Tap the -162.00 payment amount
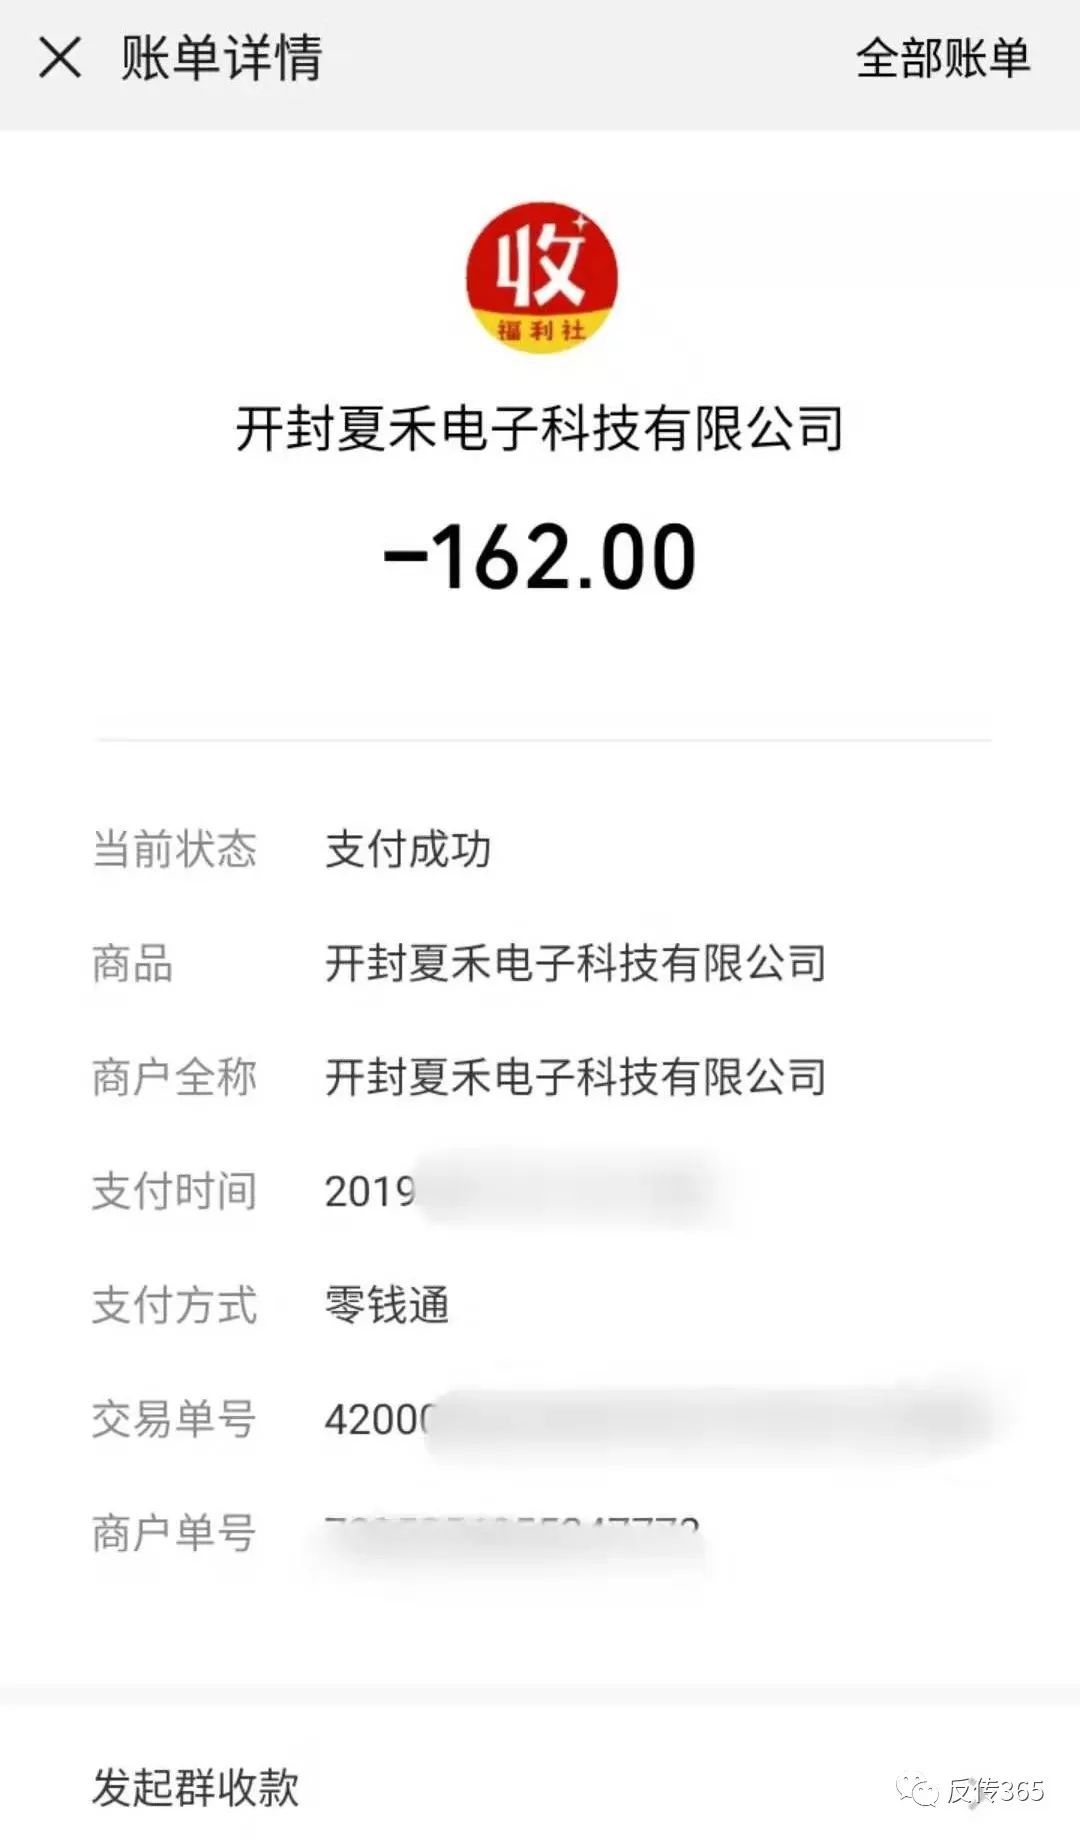Viewport: 1080px width, 1839px height. coord(540,557)
